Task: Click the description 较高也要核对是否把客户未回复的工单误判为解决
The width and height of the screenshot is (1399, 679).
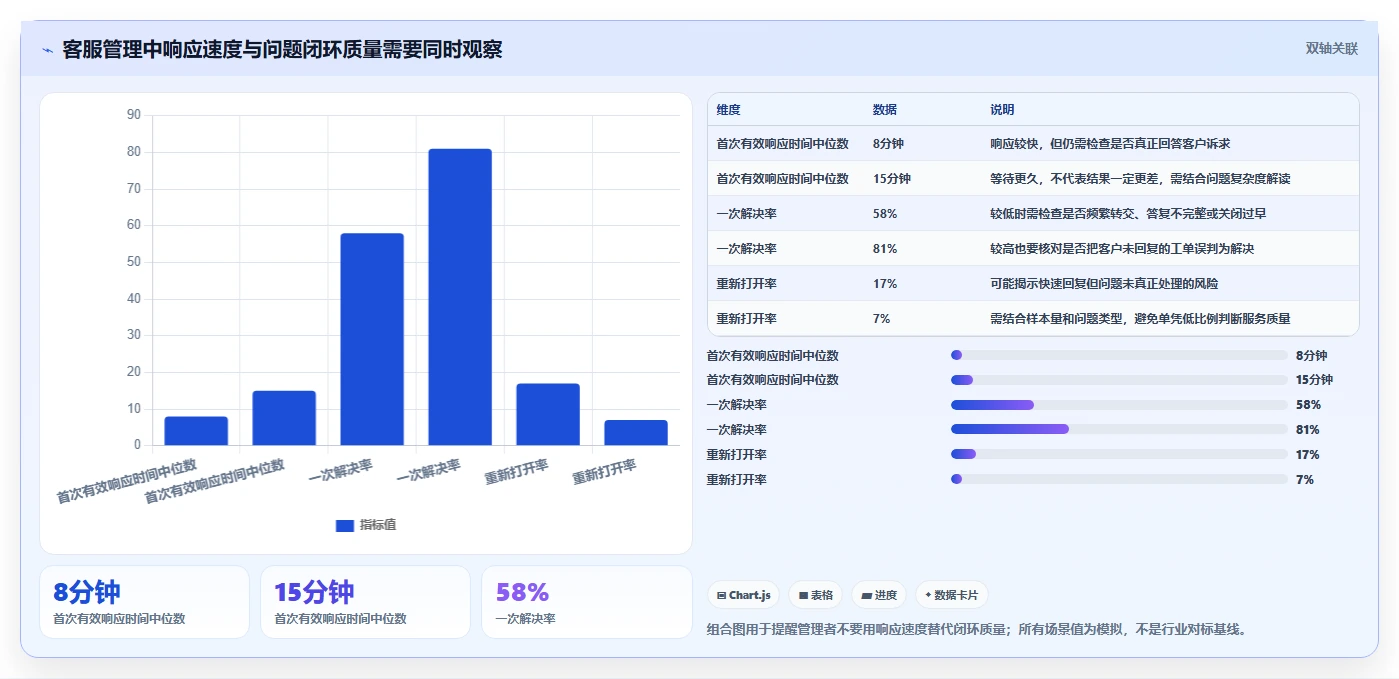Action: tap(1122, 249)
